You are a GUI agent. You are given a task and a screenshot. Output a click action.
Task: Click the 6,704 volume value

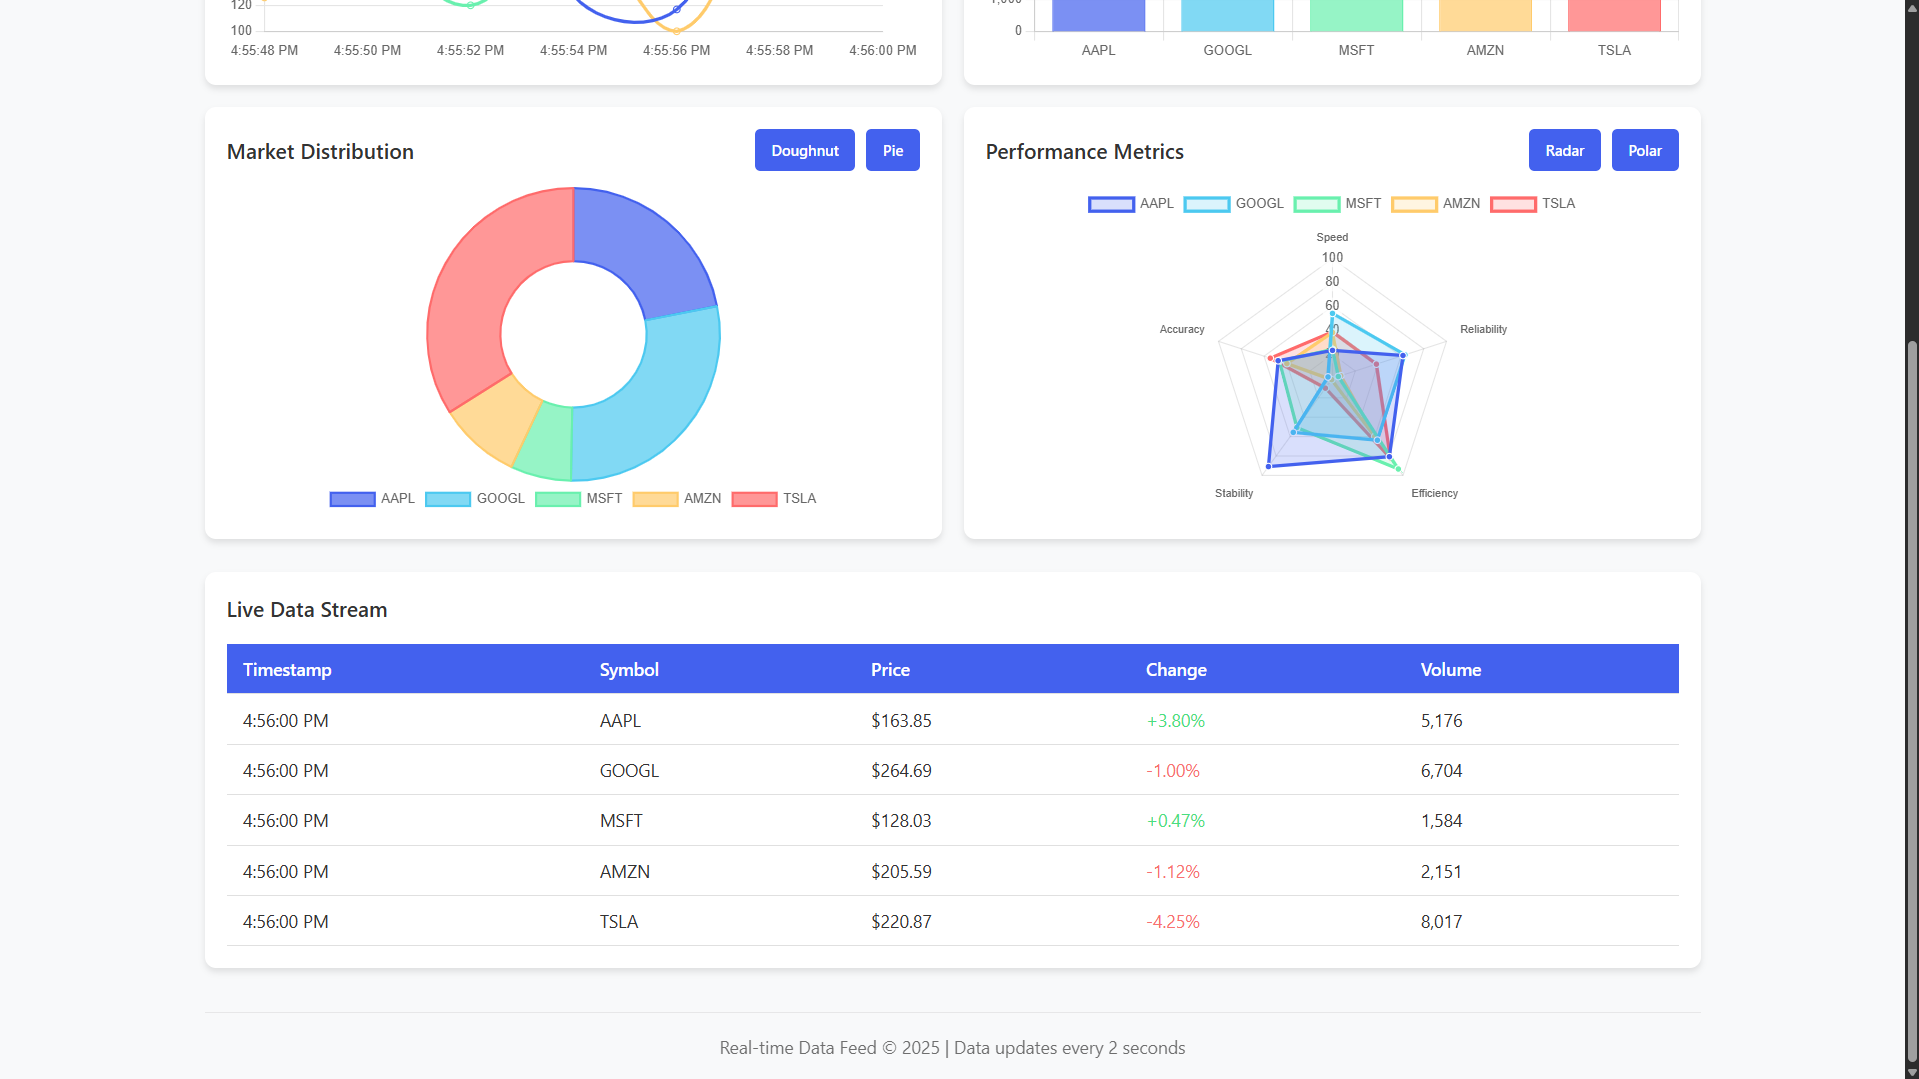[1441, 771]
